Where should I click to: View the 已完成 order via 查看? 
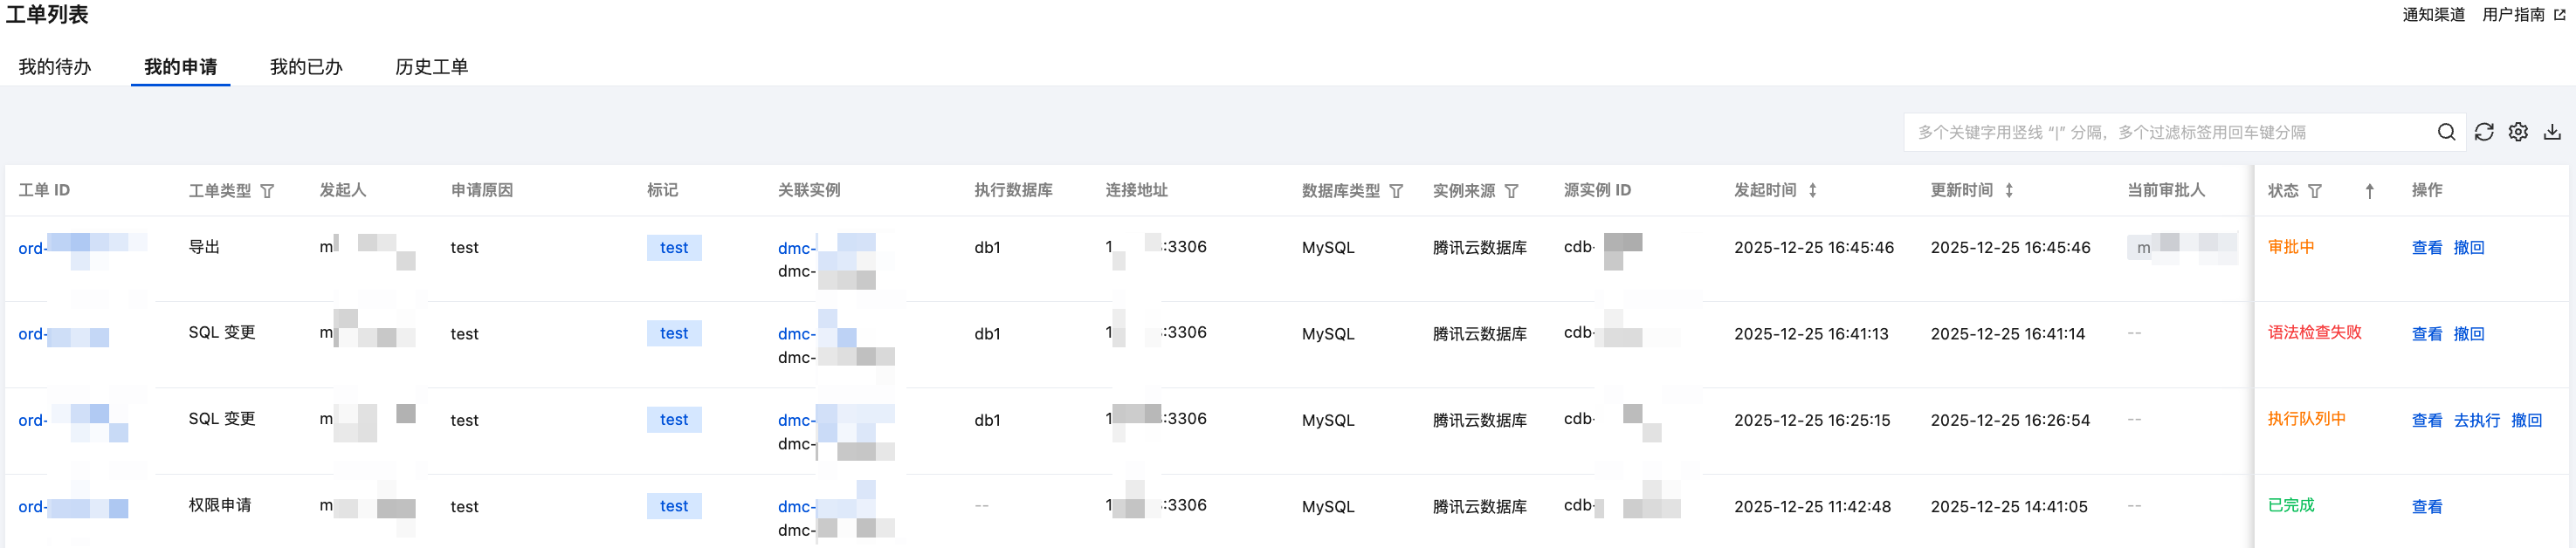click(x=2426, y=507)
